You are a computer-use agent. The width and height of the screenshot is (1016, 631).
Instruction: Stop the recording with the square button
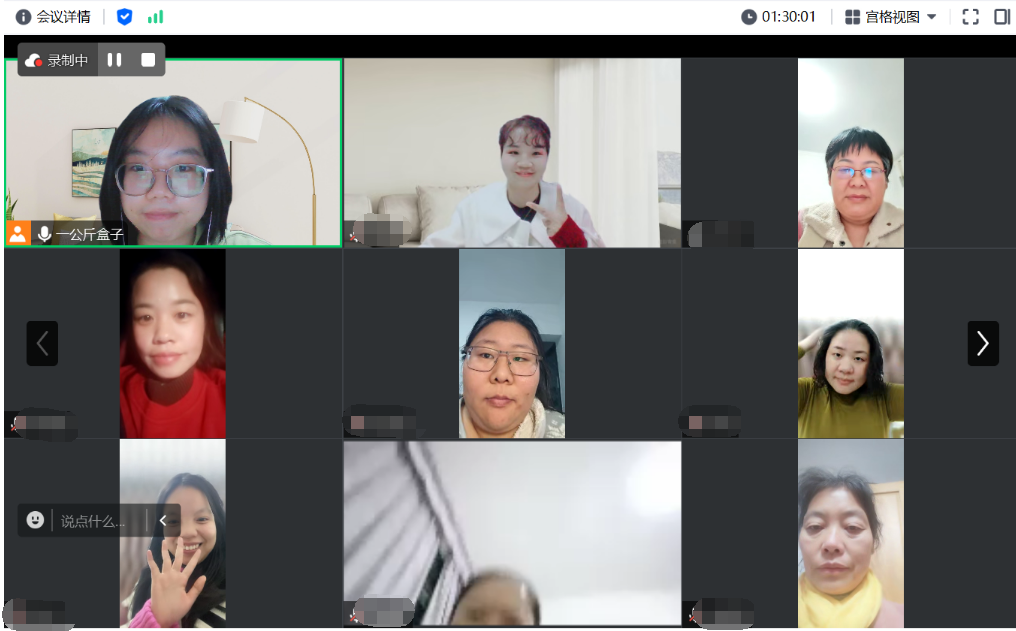148,60
